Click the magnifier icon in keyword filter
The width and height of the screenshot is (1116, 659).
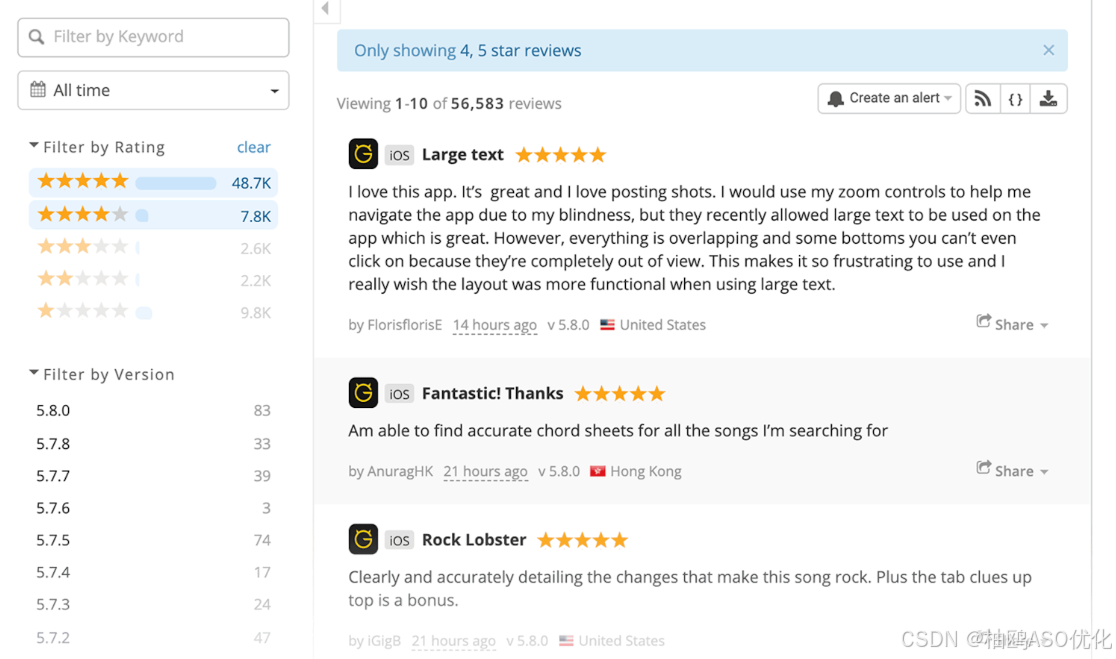(x=36, y=36)
